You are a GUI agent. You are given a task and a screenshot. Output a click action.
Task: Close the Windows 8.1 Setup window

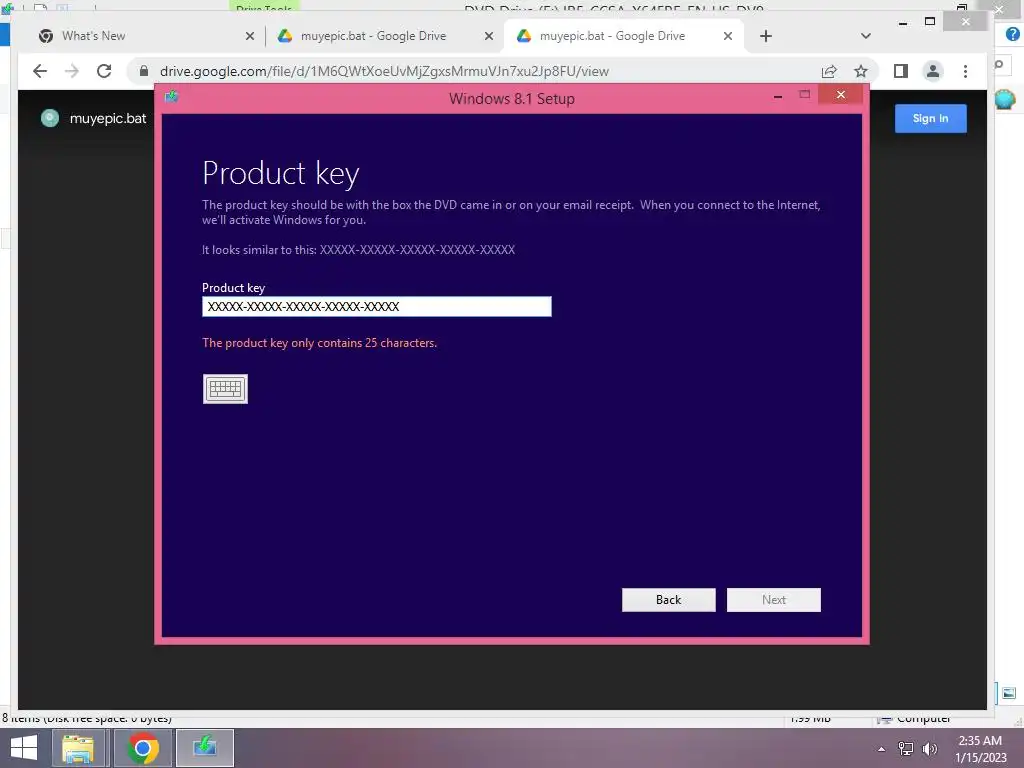(x=840, y=95)
